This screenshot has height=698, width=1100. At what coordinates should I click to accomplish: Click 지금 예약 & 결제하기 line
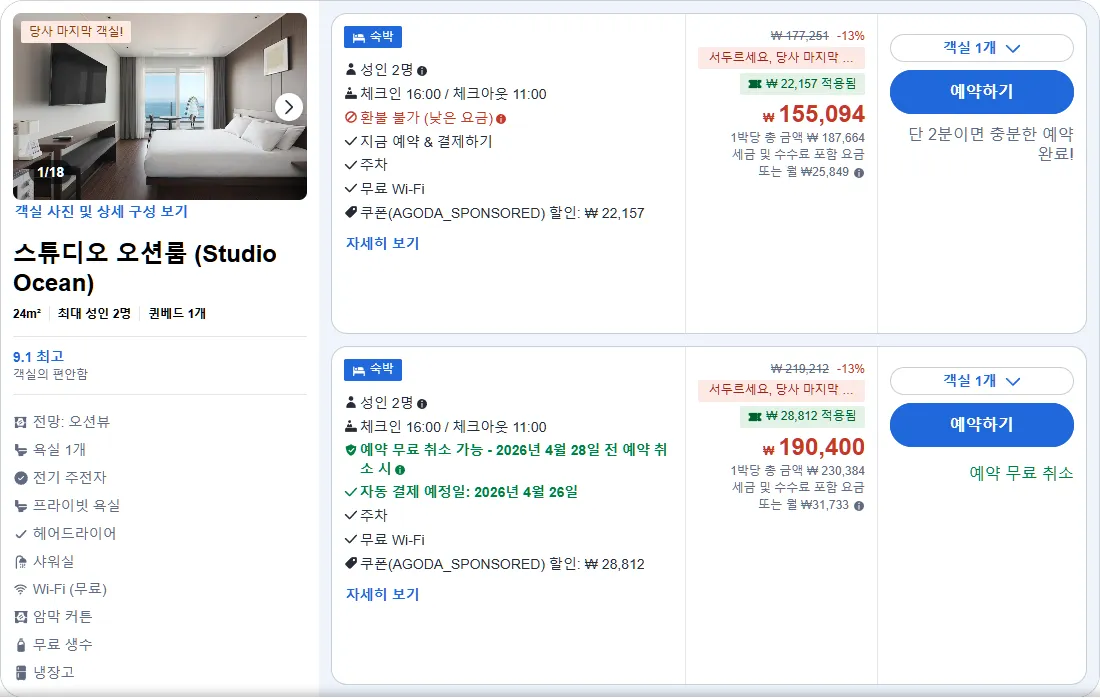click(x=426, y=142)
